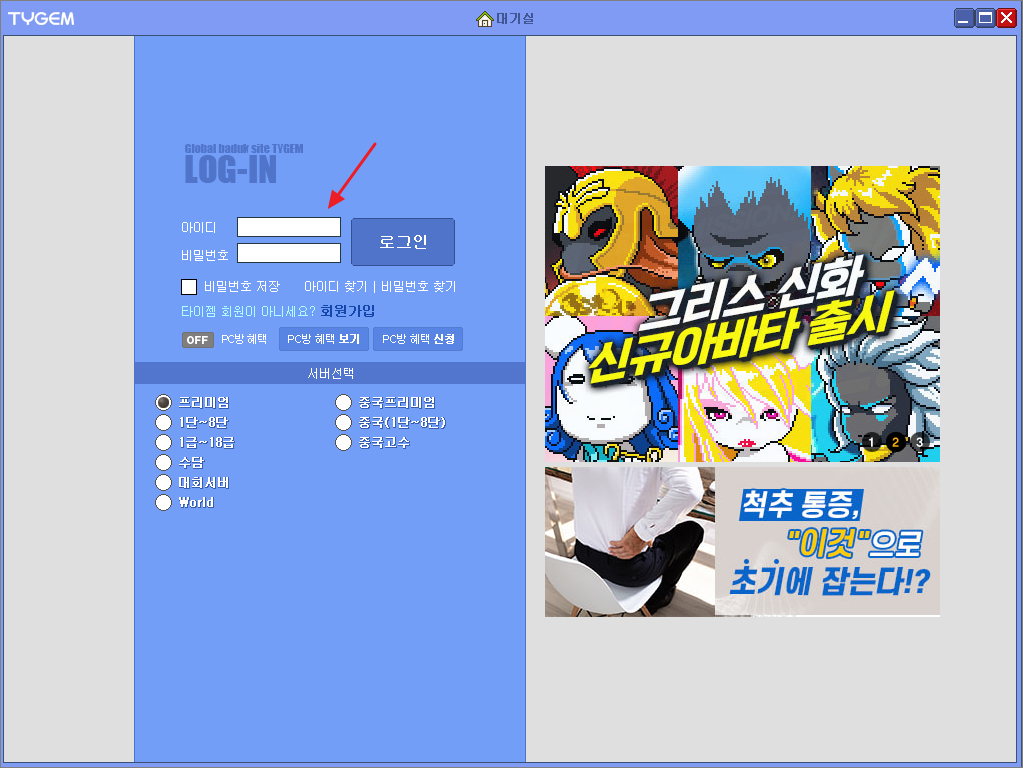Click the 대기실 title text
The height and width of the screenshot is (768, 1023).
point(515,19)
